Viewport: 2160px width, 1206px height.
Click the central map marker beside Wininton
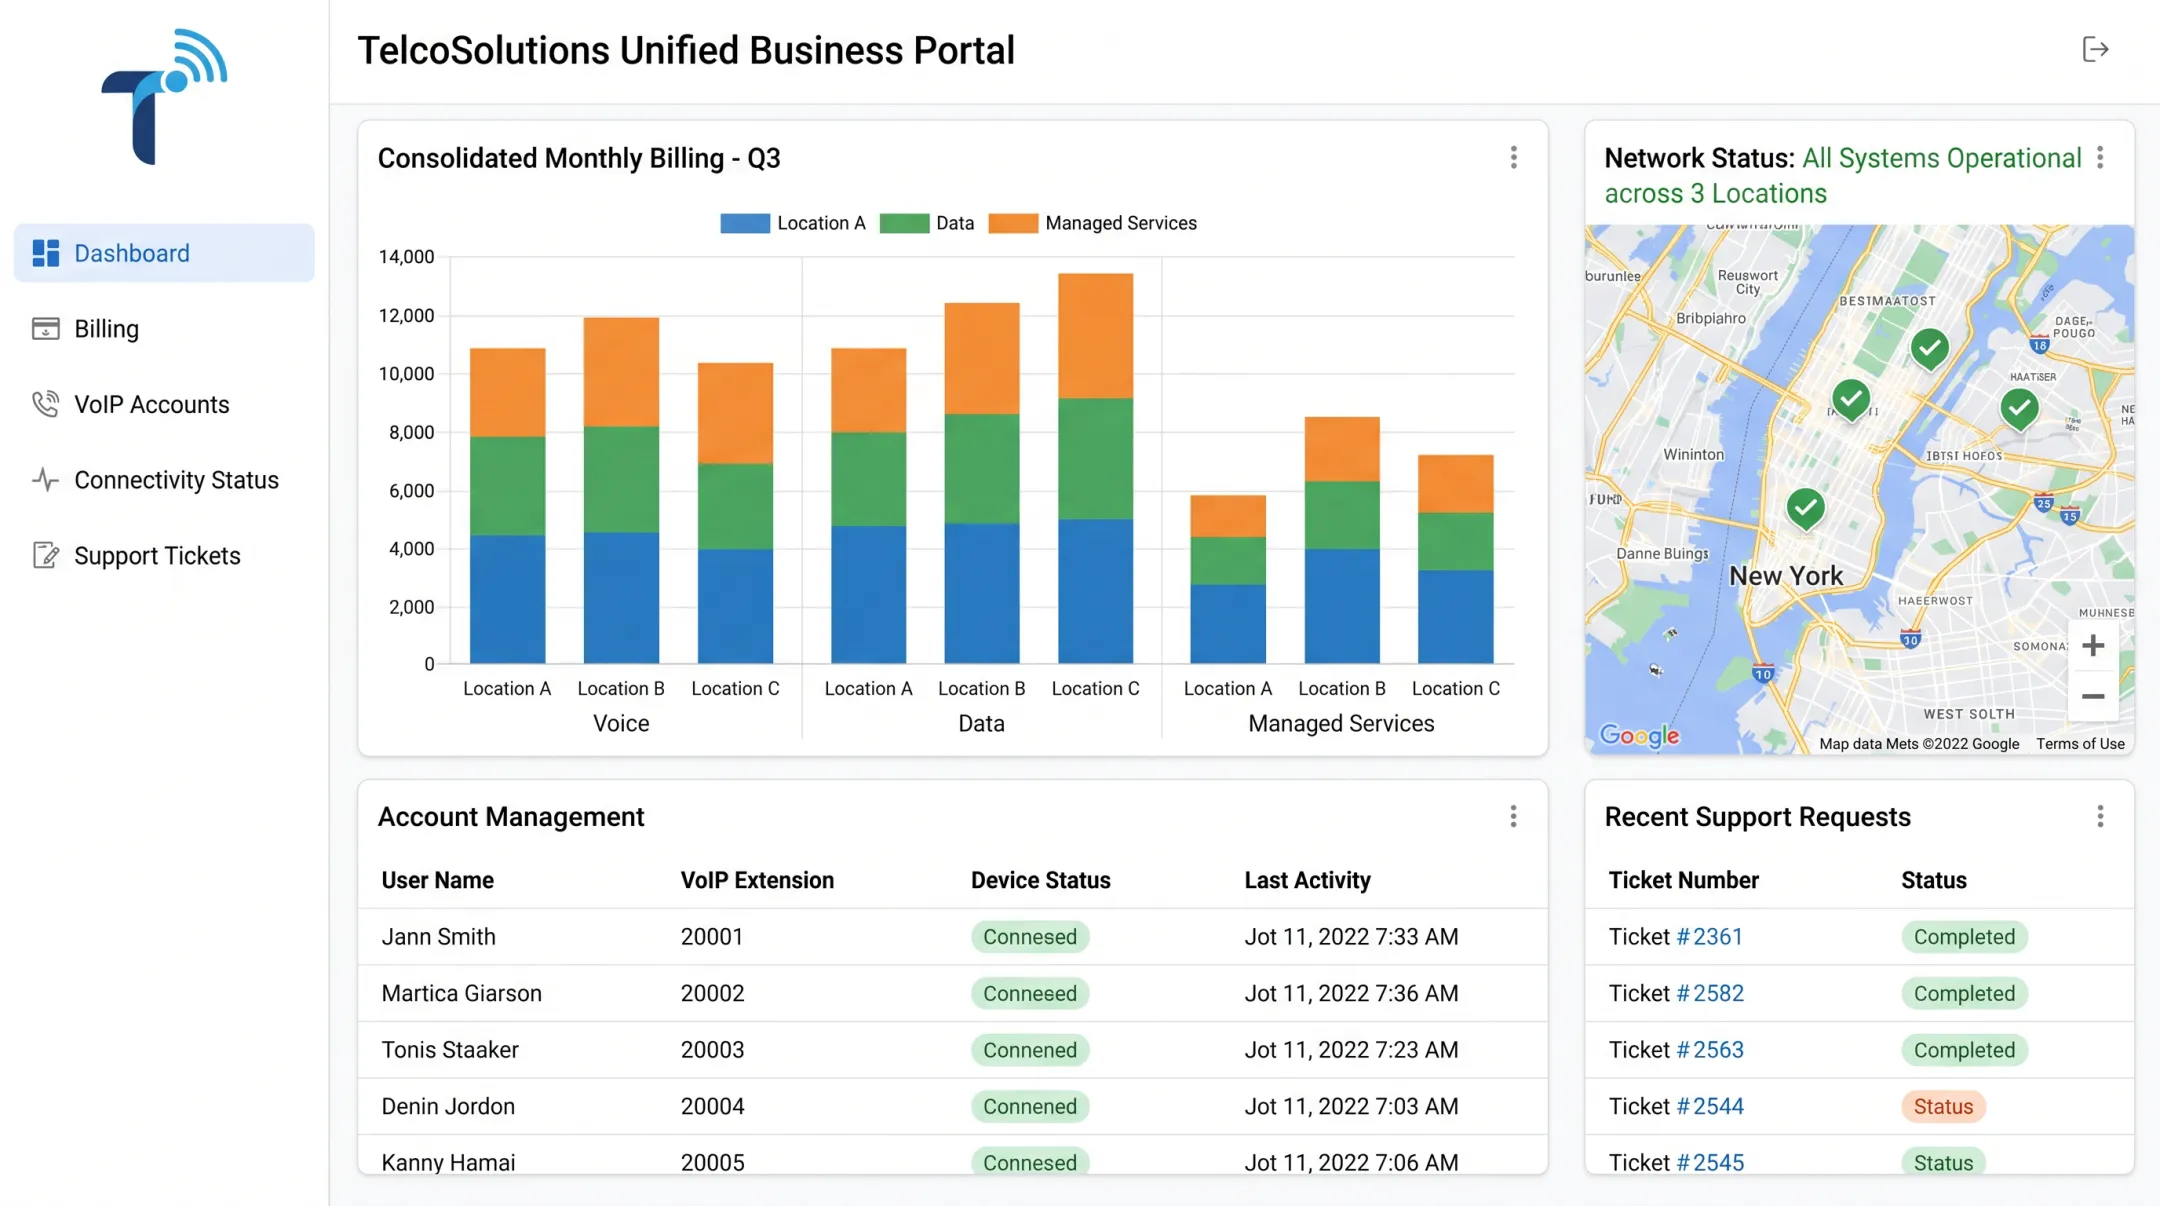point(1851,400)
